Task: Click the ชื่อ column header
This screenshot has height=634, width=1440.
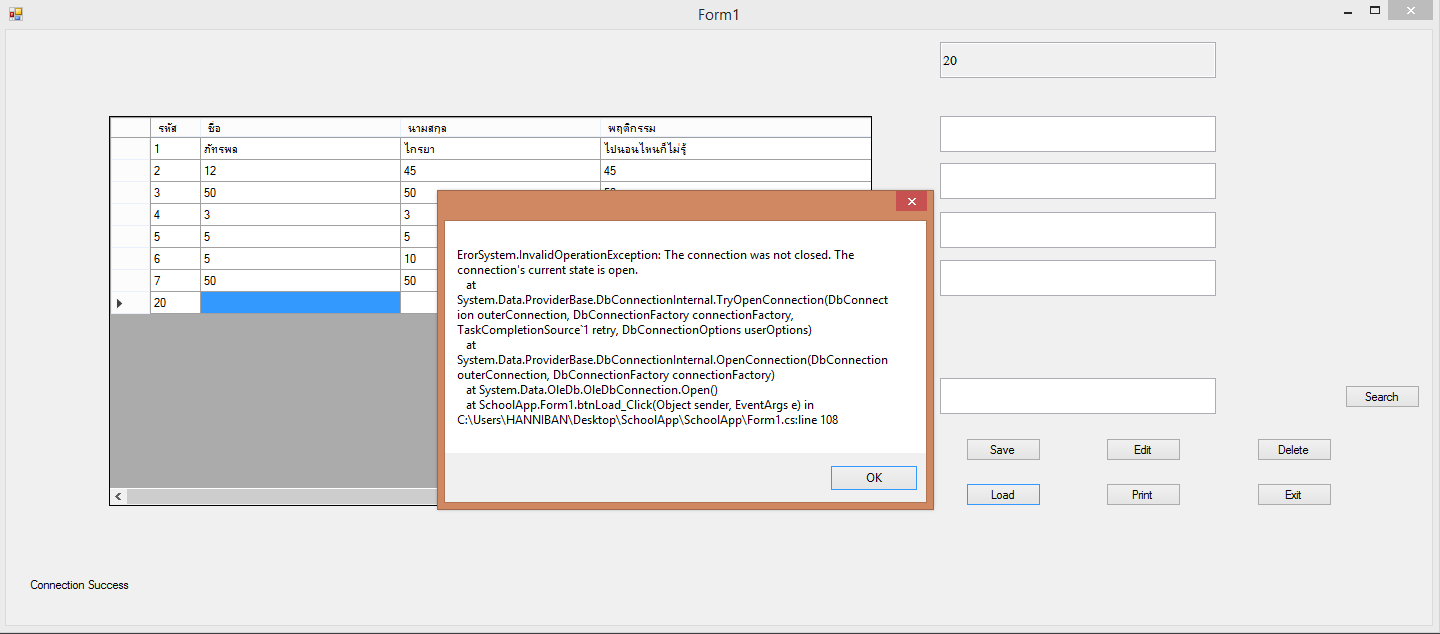Action: coord(299,128)
